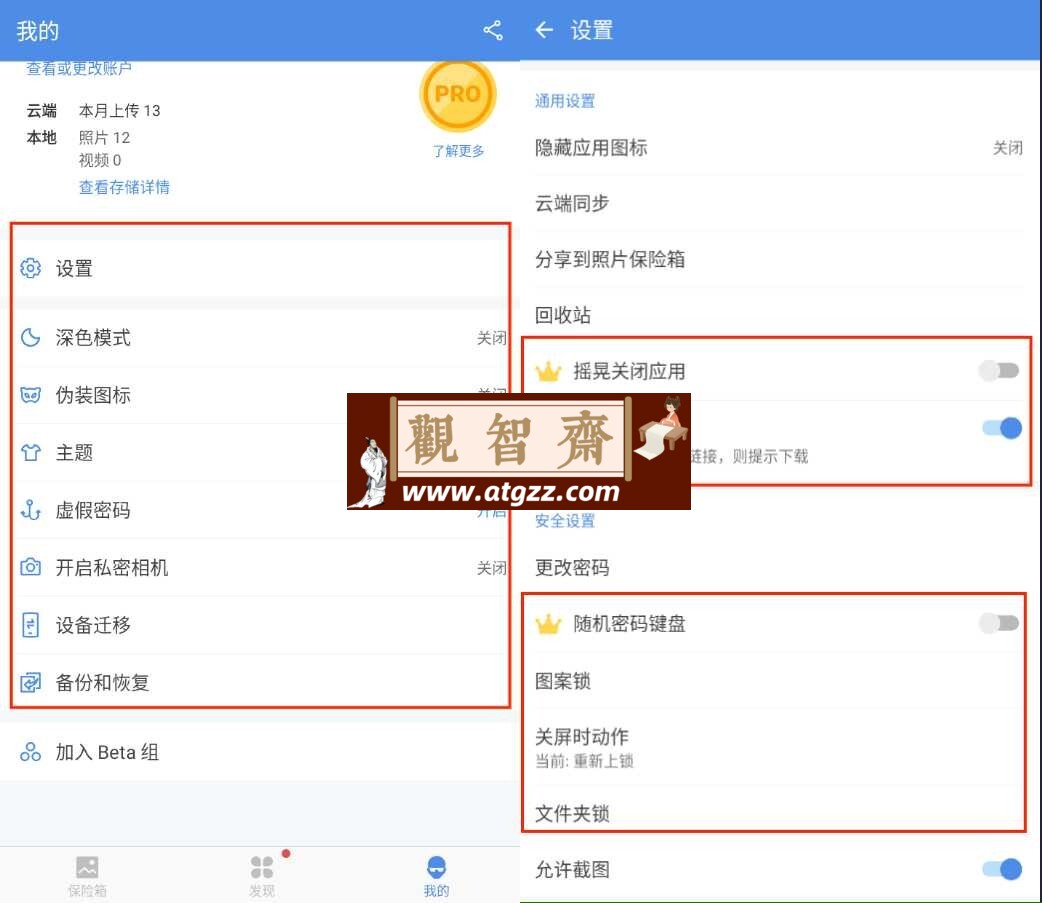Turn off the switch below 摇晃关闭应用
Screen dimensions: 1042x903
coord(1002,428)
